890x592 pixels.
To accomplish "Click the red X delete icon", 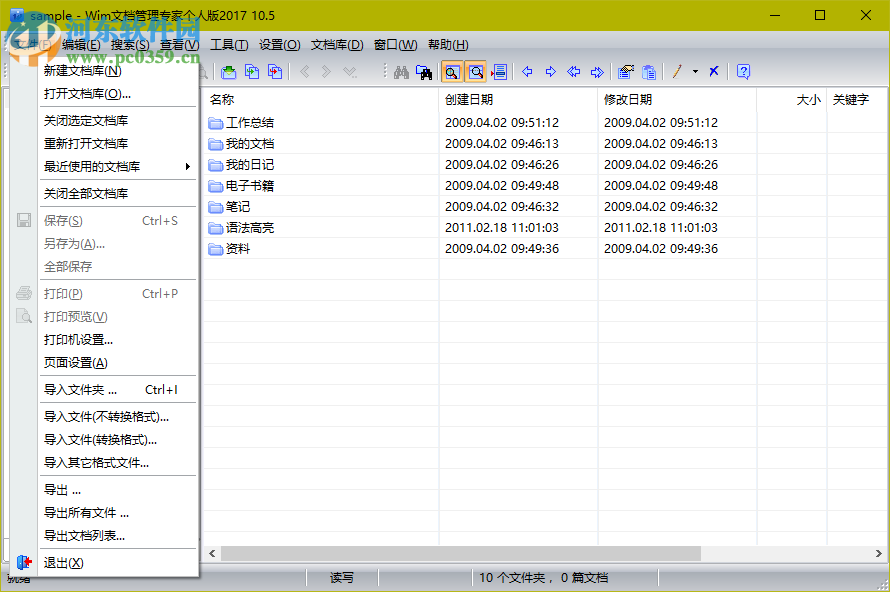I will pyautogui.click(x=712, y=70).
